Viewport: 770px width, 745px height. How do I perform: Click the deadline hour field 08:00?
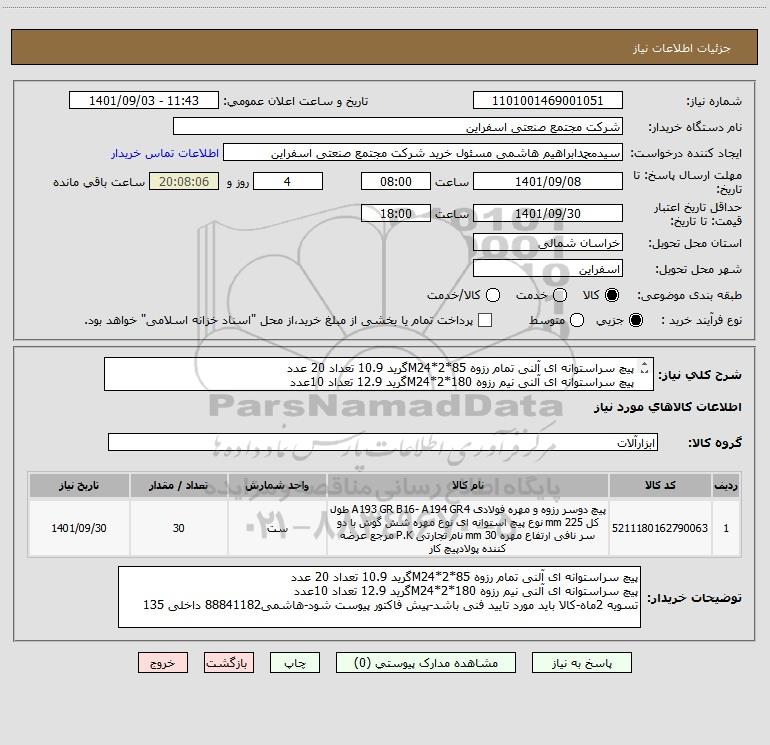click(x=396, y=181)
